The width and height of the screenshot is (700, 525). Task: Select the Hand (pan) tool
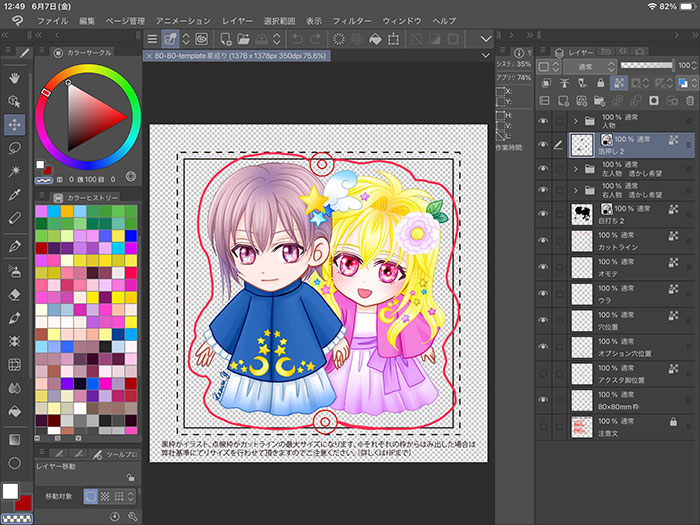click(15, 77)
